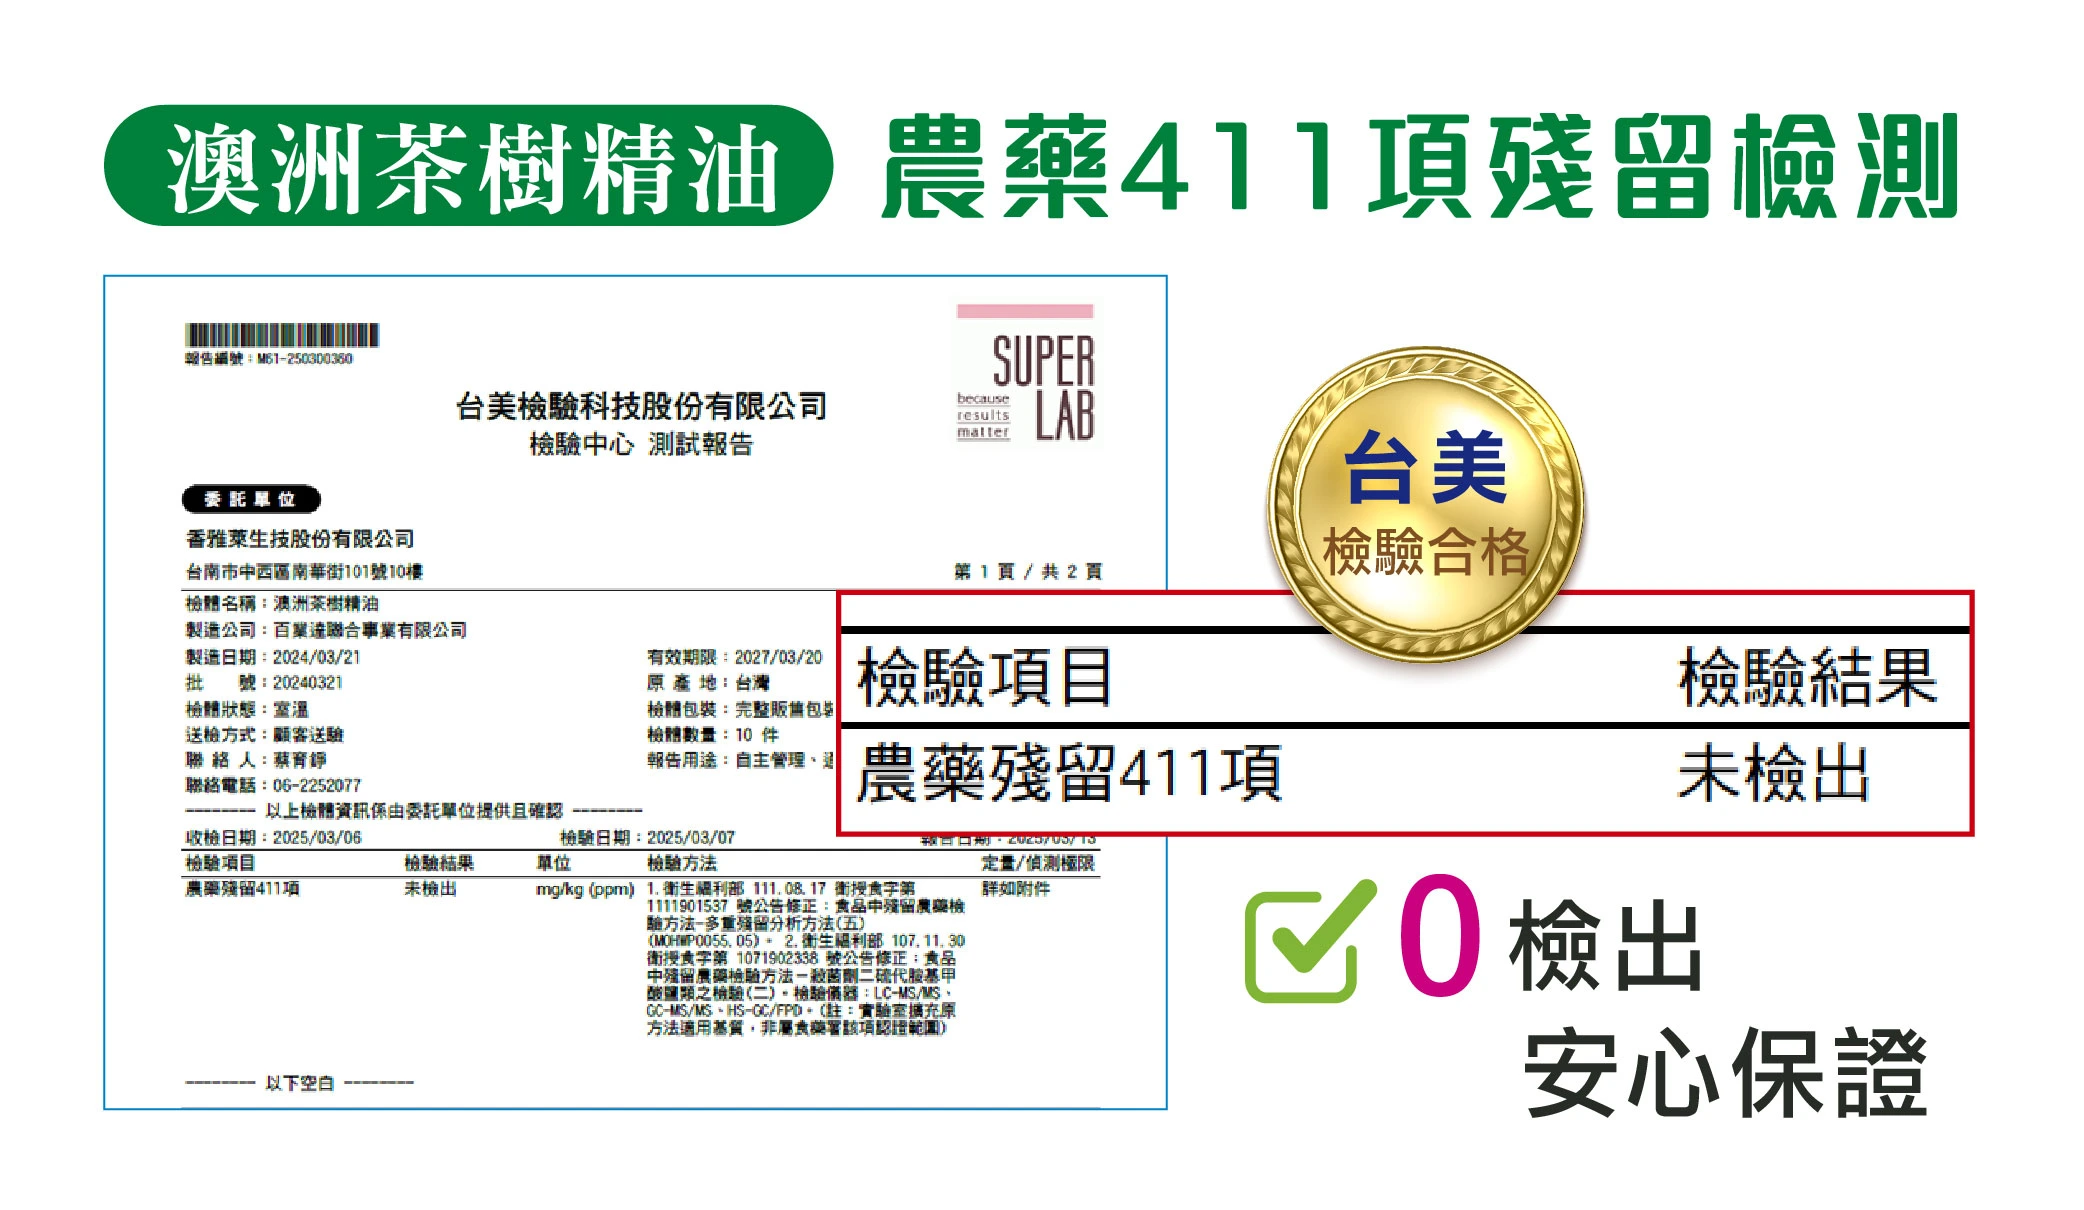Click the 委託單位 black label badge
Image resolution: width=2084 pixels, height=1210 pixels.
tap(251, 499)
